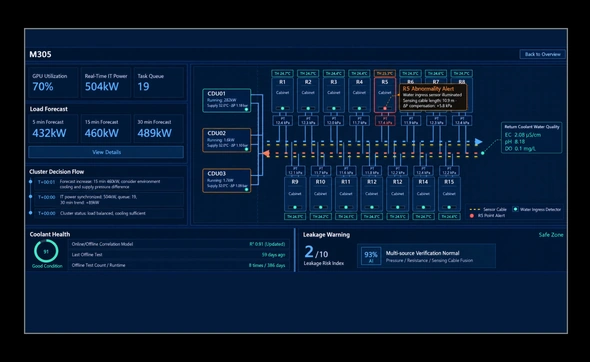This screenshot has width=590, height=362.
Task: Click R1 cabinet water ingress detector dot
Action: (282, 108)
